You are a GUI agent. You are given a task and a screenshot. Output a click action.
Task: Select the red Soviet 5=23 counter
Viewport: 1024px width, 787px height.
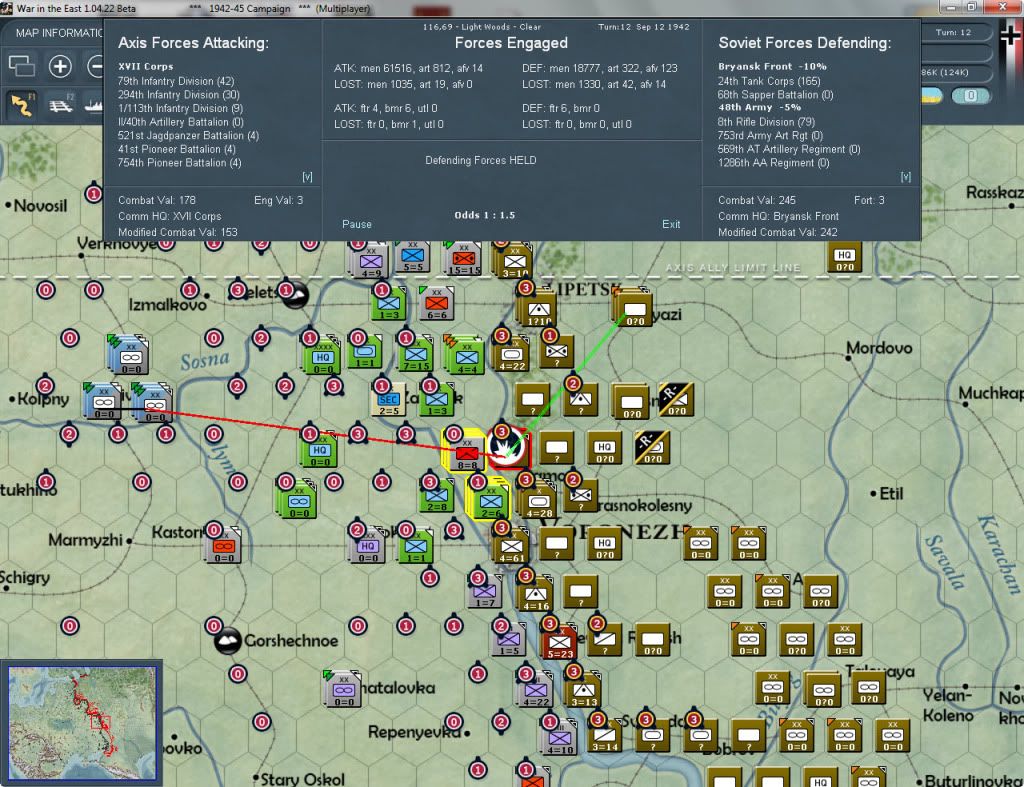[x=560, y=643]
